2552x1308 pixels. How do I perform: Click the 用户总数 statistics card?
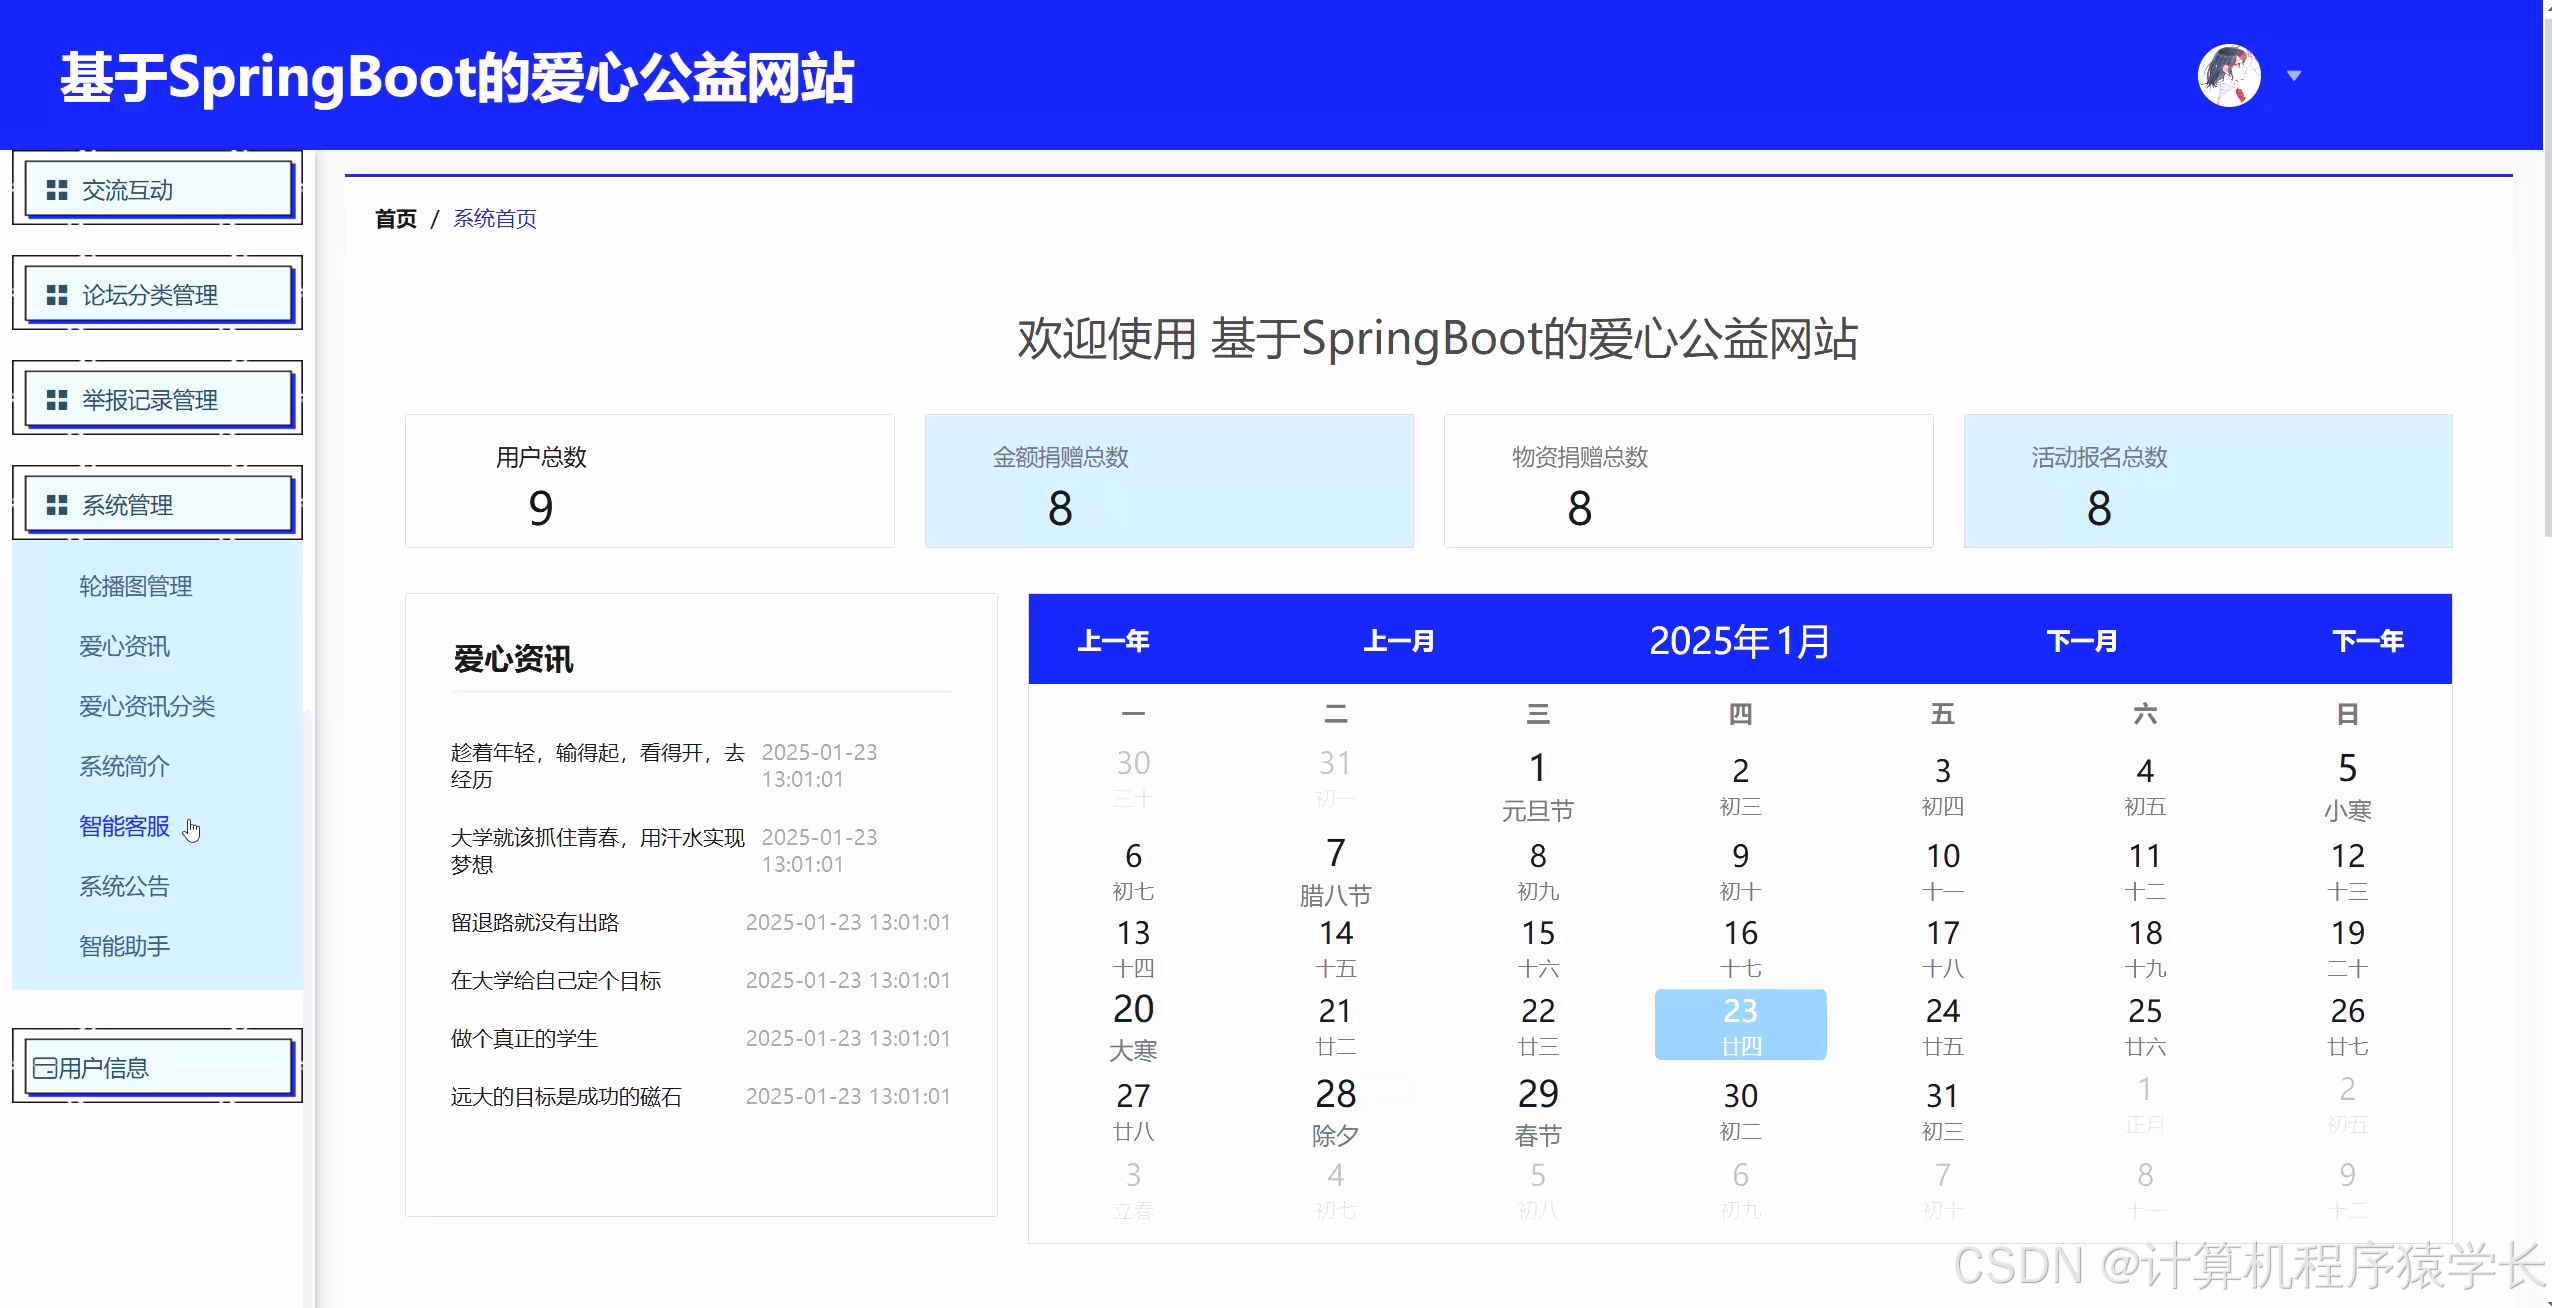click(x=649, y=481)
